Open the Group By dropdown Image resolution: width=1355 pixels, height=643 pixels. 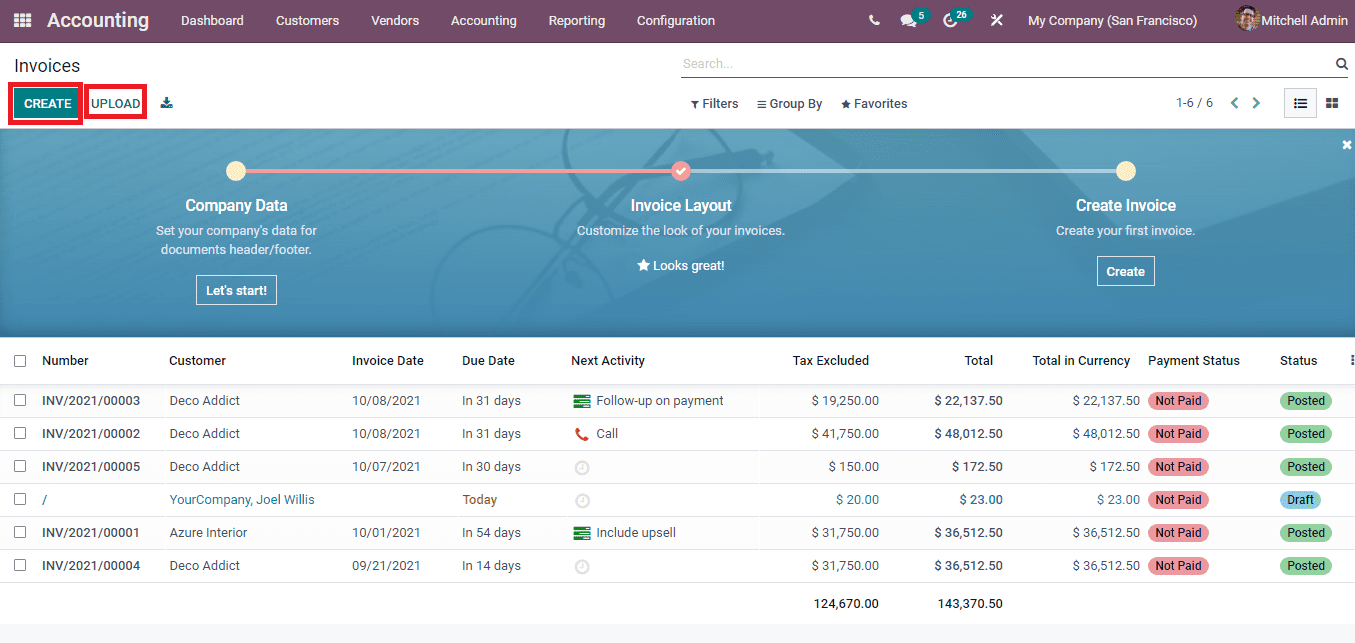(x=789, y=103)
